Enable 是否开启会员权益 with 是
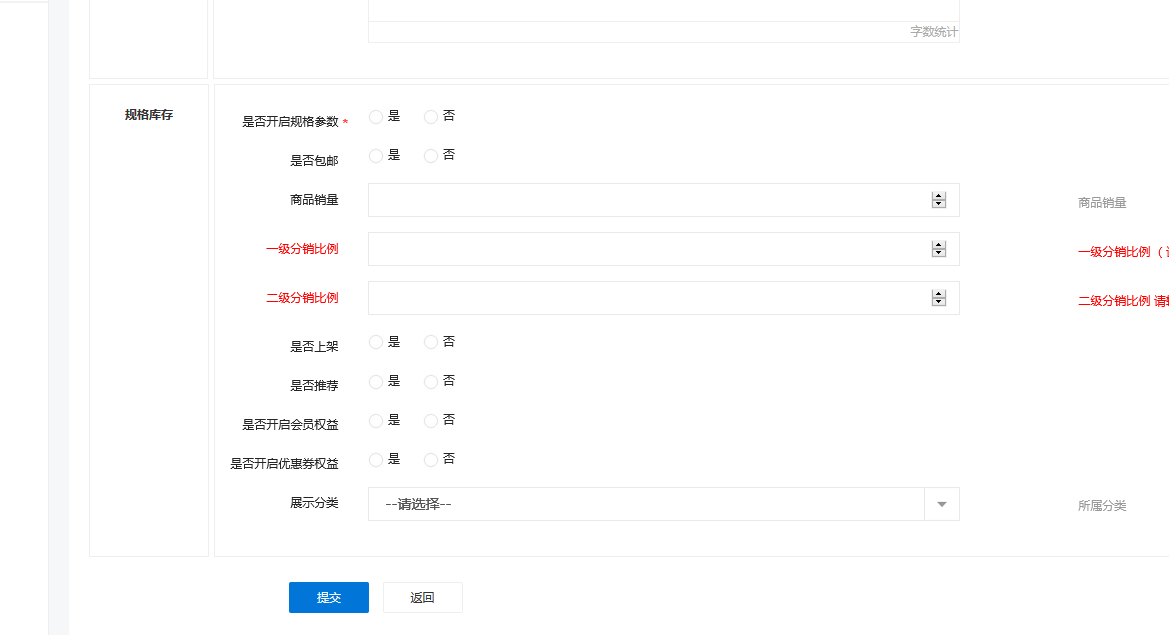 (376, 421)
